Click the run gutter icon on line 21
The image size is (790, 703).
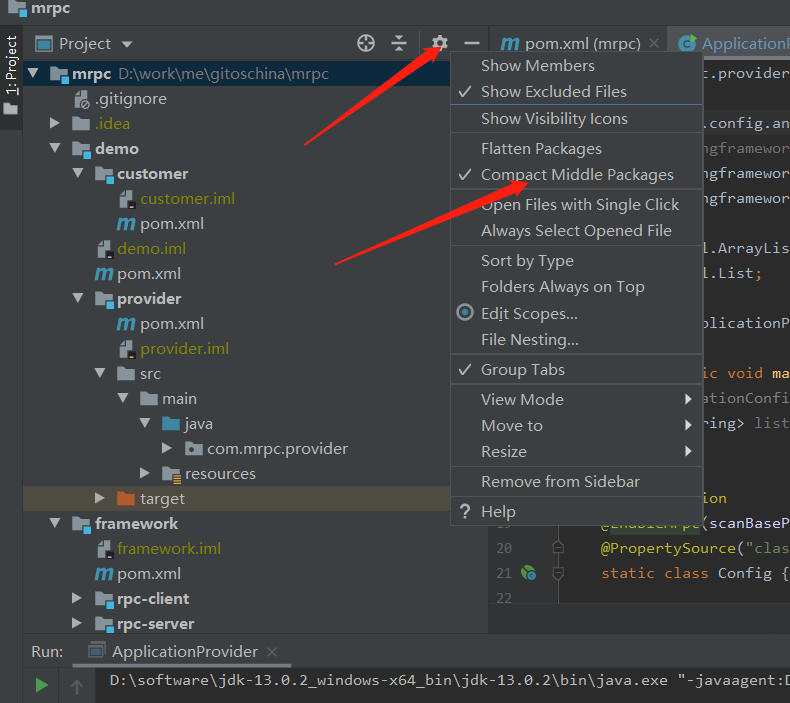click(x=529, y=573)
